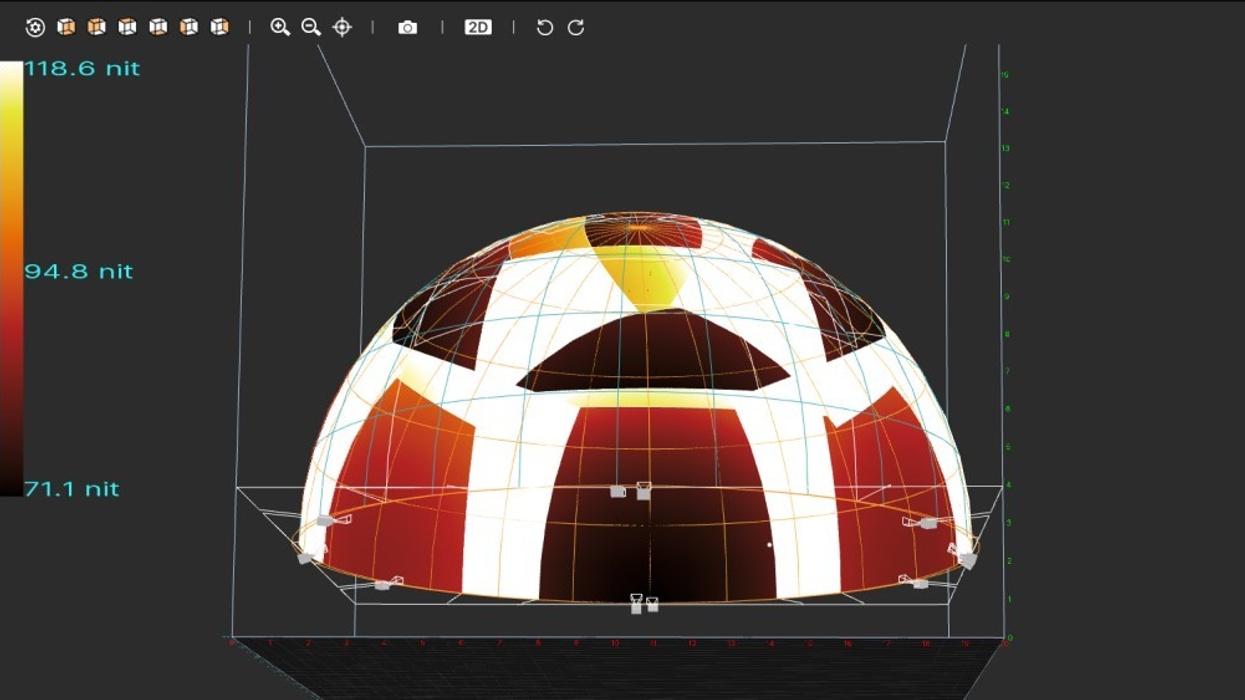
Task: Click the undo arrow icon
Action: click(x=544, y=27)
